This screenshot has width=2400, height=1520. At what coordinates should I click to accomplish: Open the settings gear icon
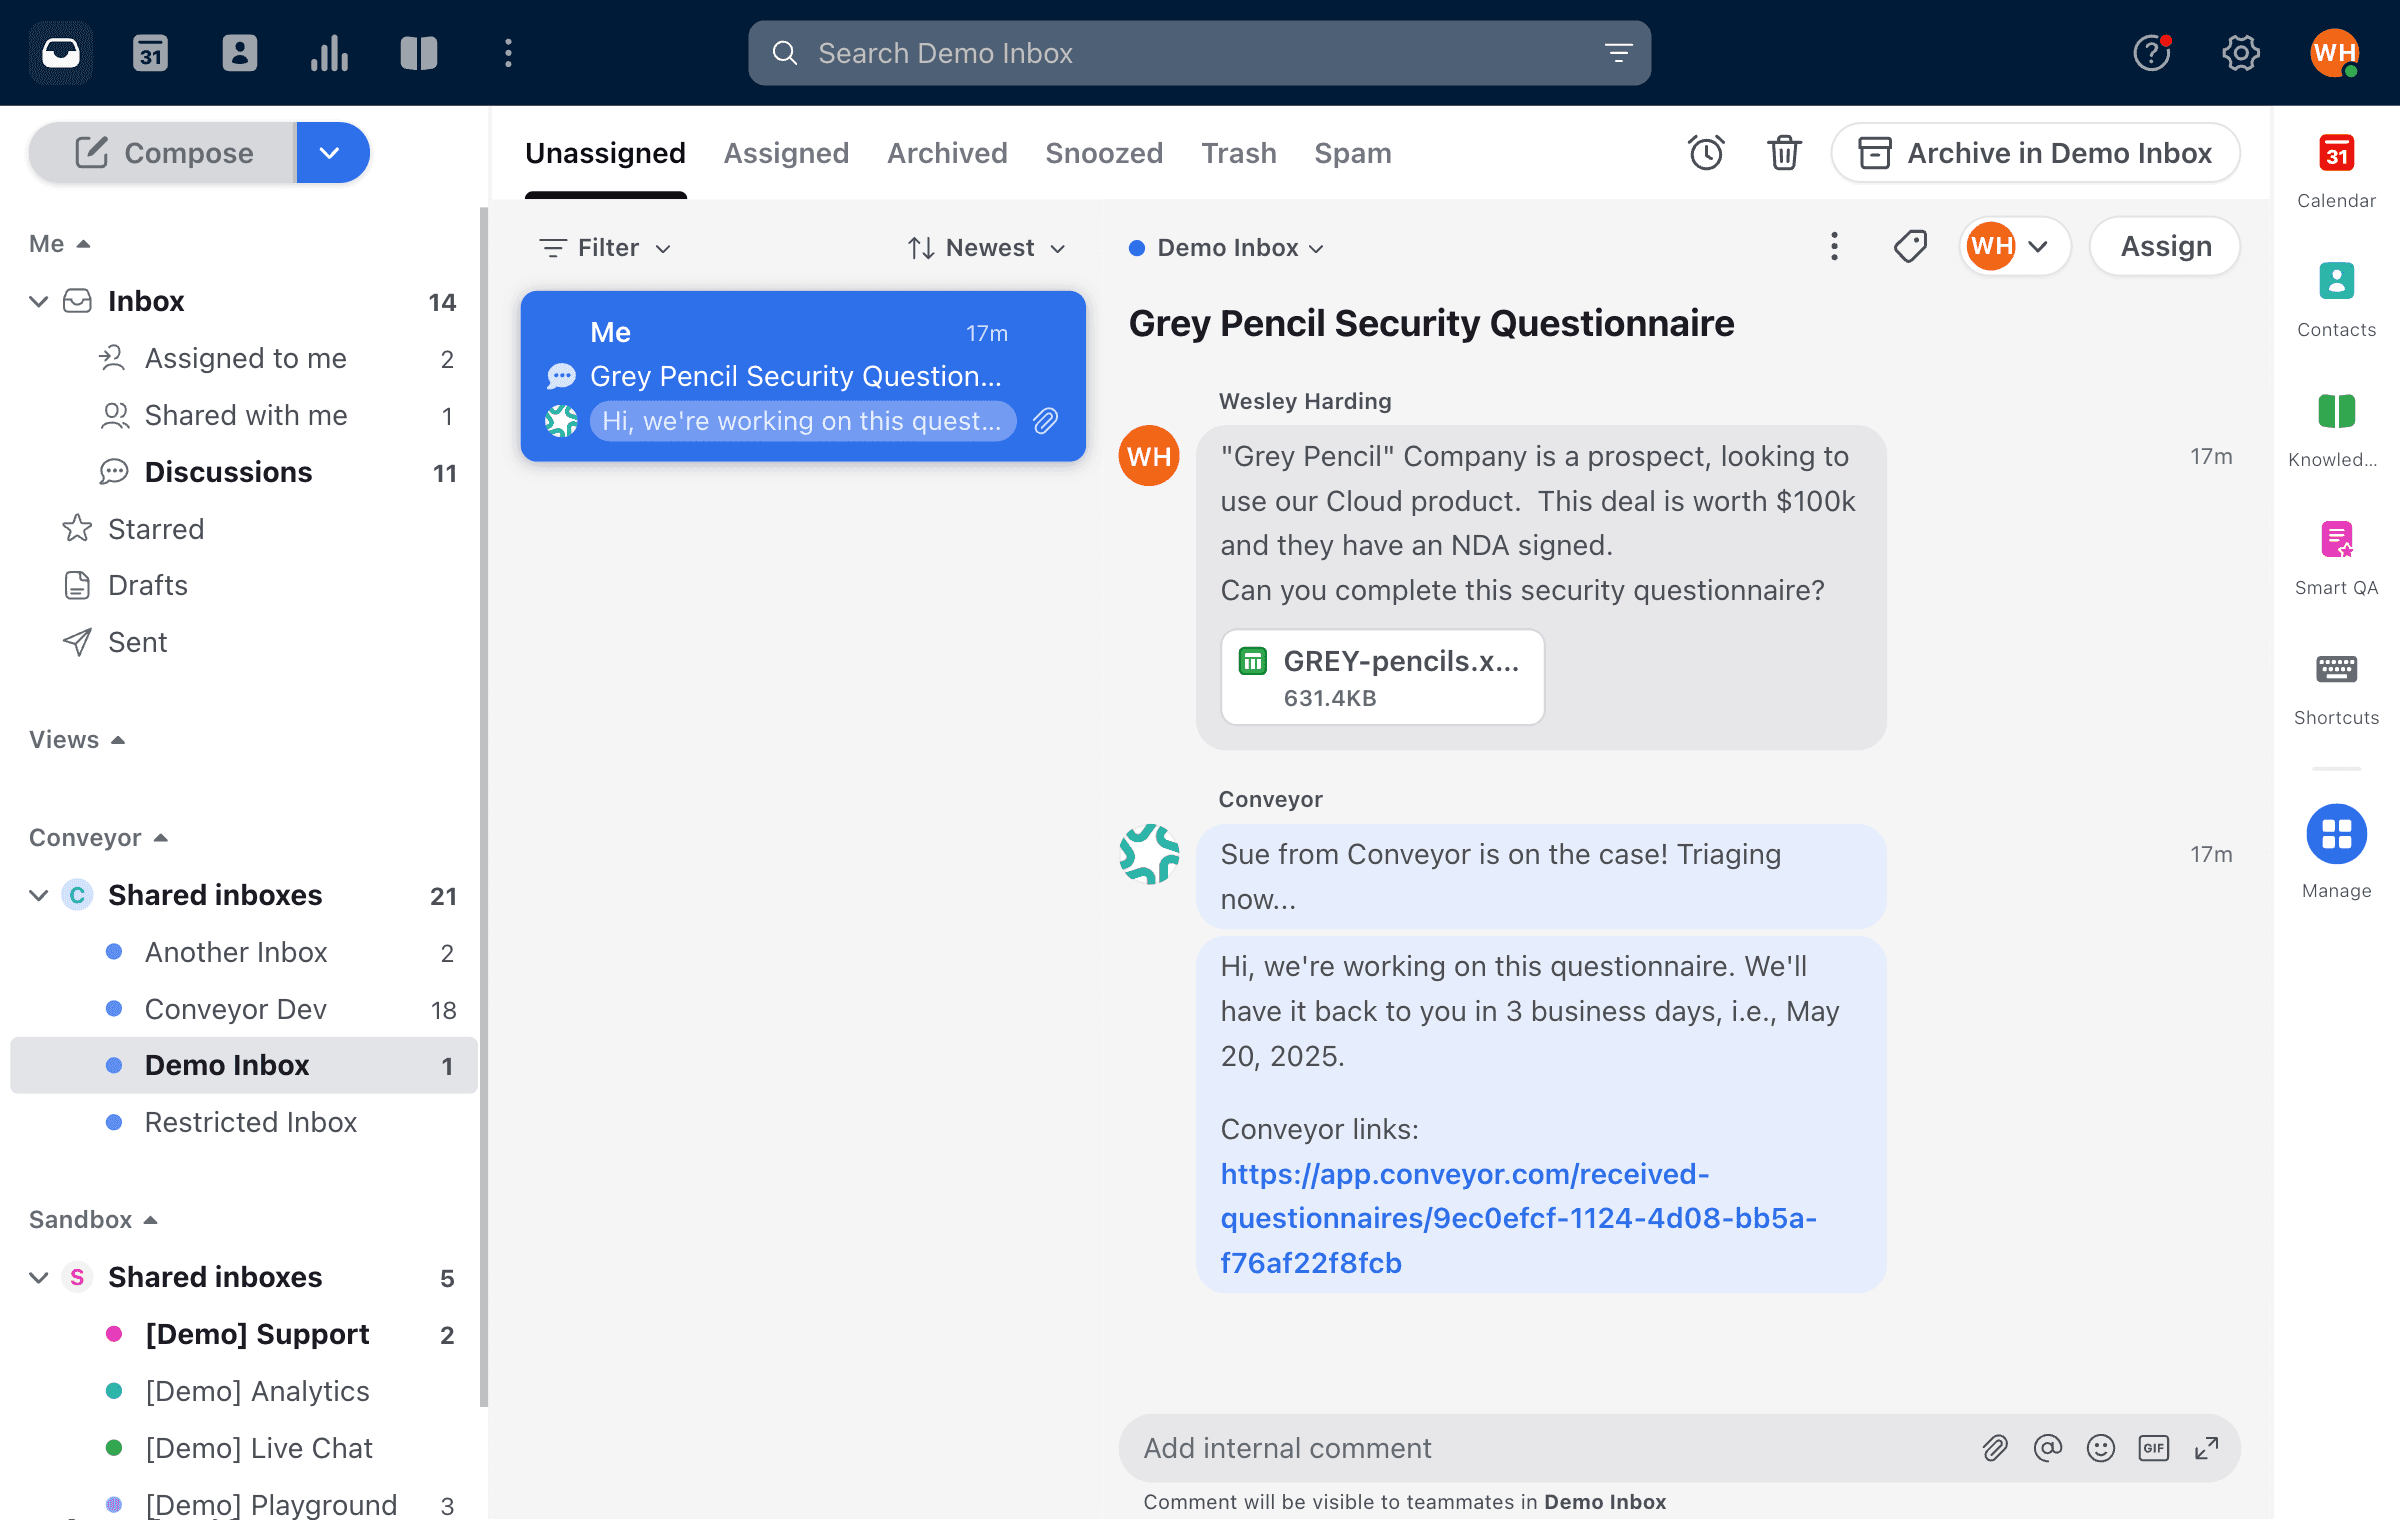pyautogui.click(x=2241, y=53)
